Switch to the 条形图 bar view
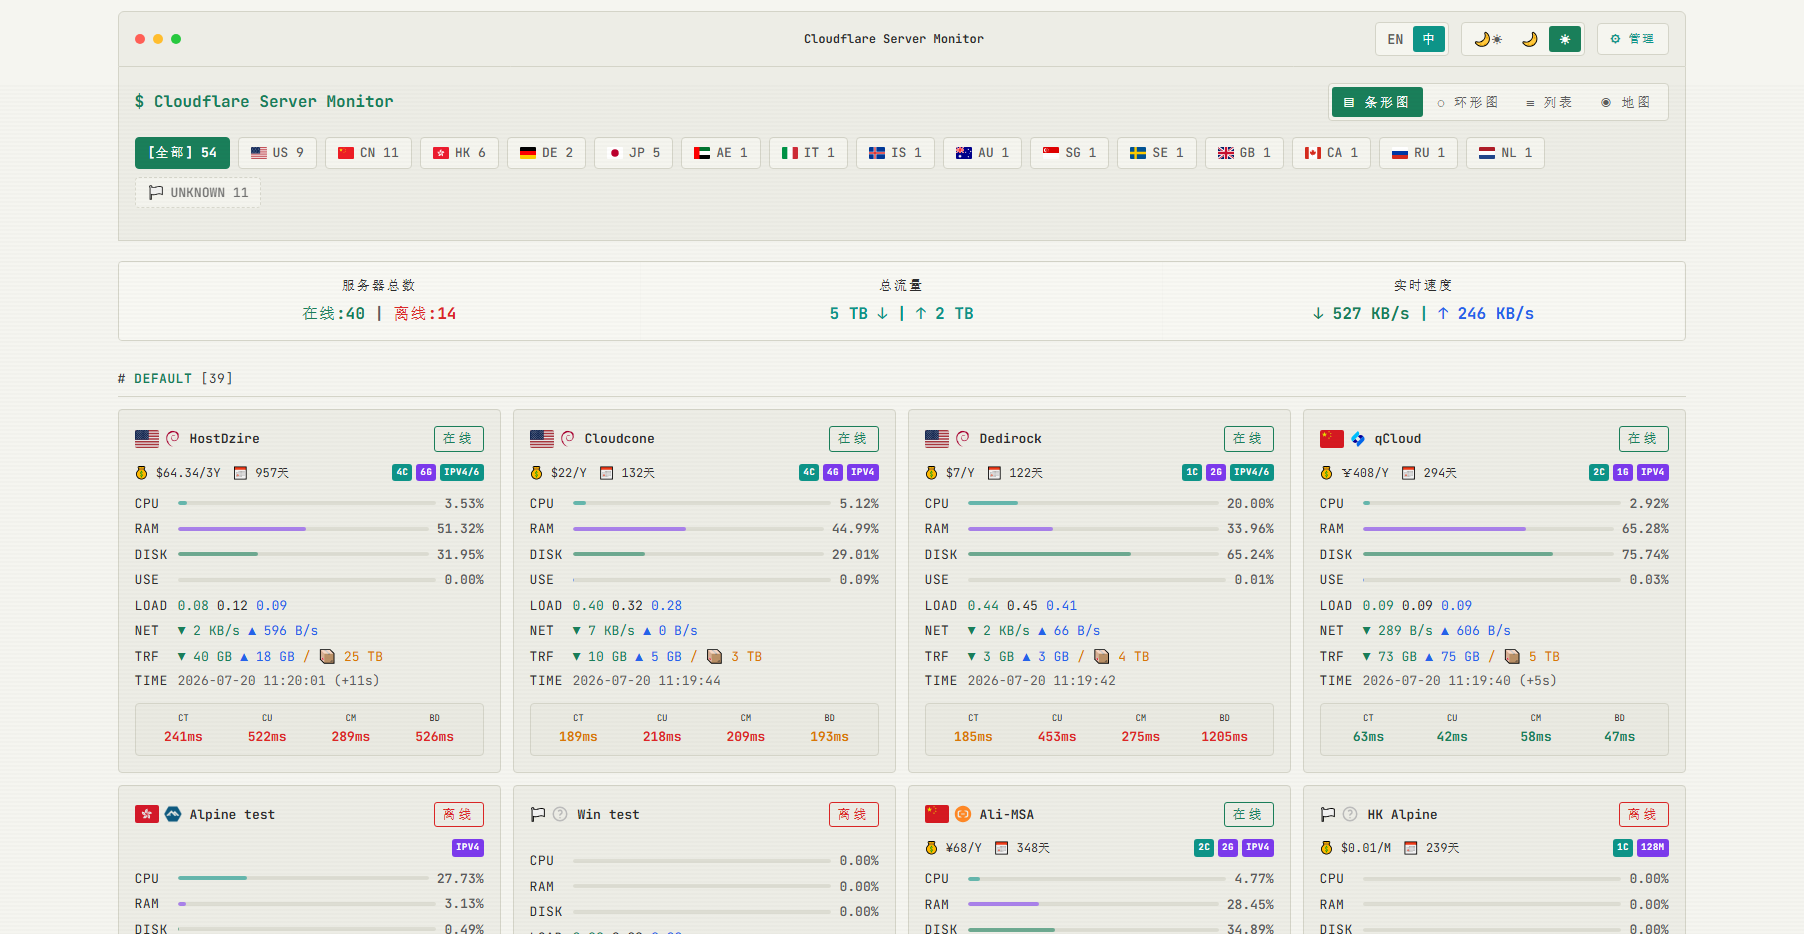The width and height of the screenshot is (1804, 934). click(x=1377, y=102)
